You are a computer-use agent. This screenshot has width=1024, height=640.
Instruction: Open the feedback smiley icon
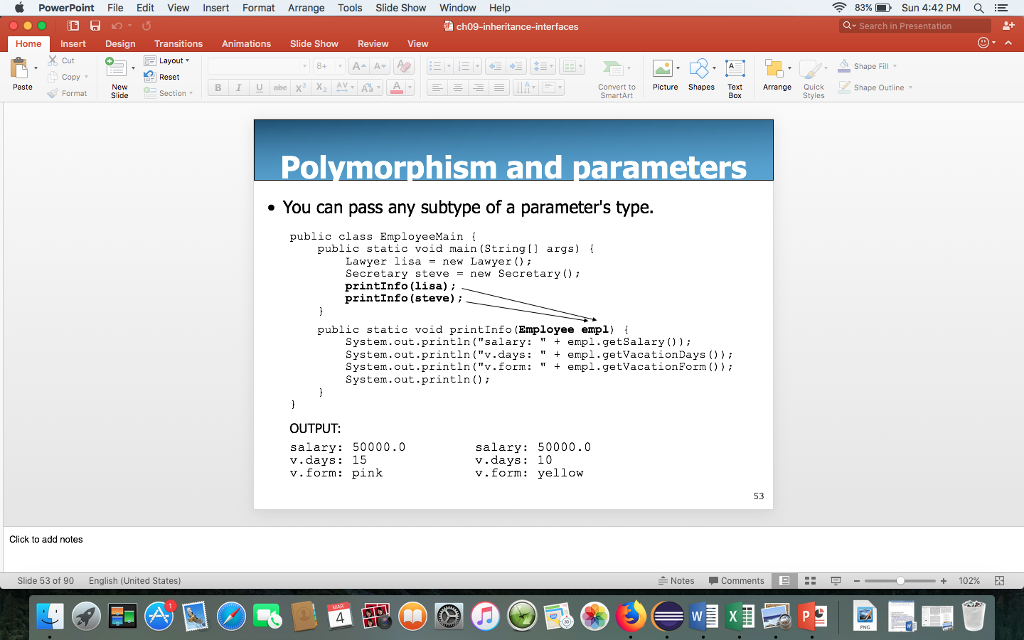pos(984,43)
